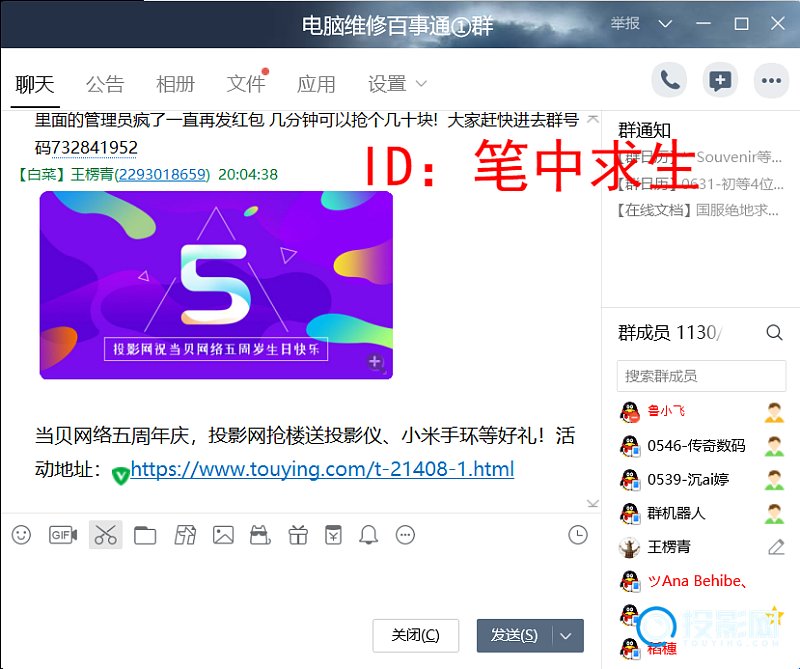Screen dimensions: 800x669
Task: Search group members with magnifier icon
Action: [x=774, y=333]
